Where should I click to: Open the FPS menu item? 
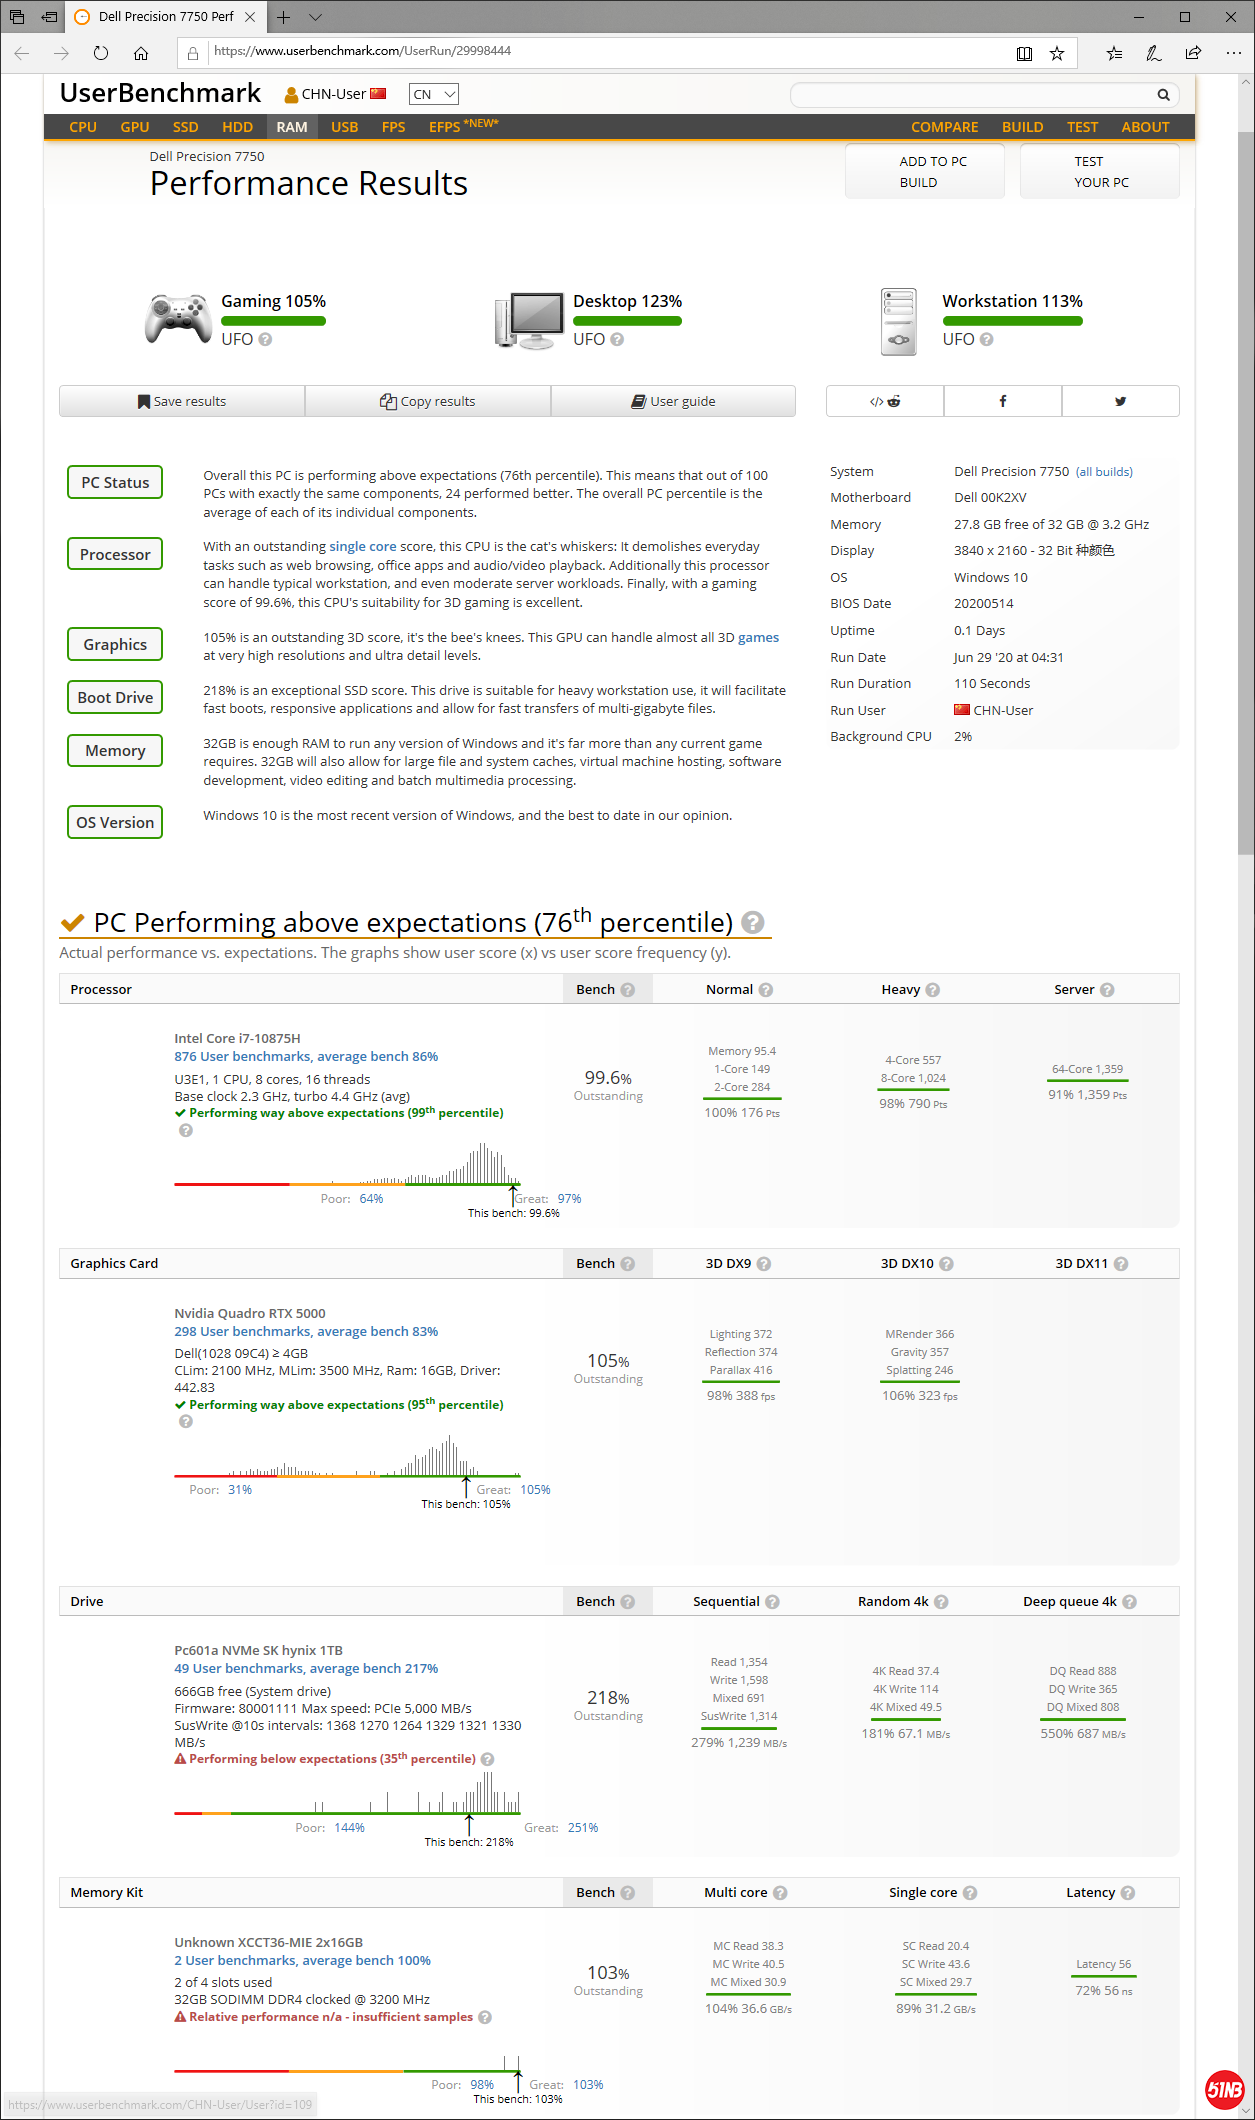(393, 127)
